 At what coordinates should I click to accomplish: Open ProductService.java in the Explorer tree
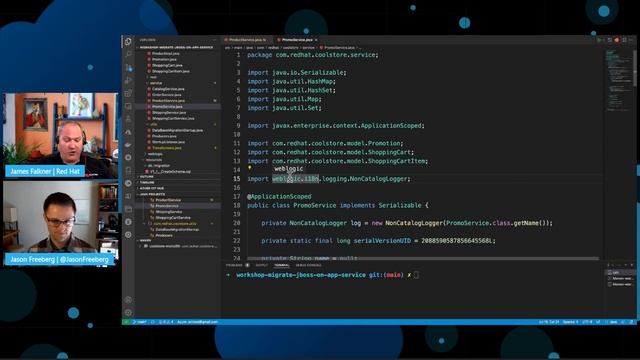pos(169,101)
